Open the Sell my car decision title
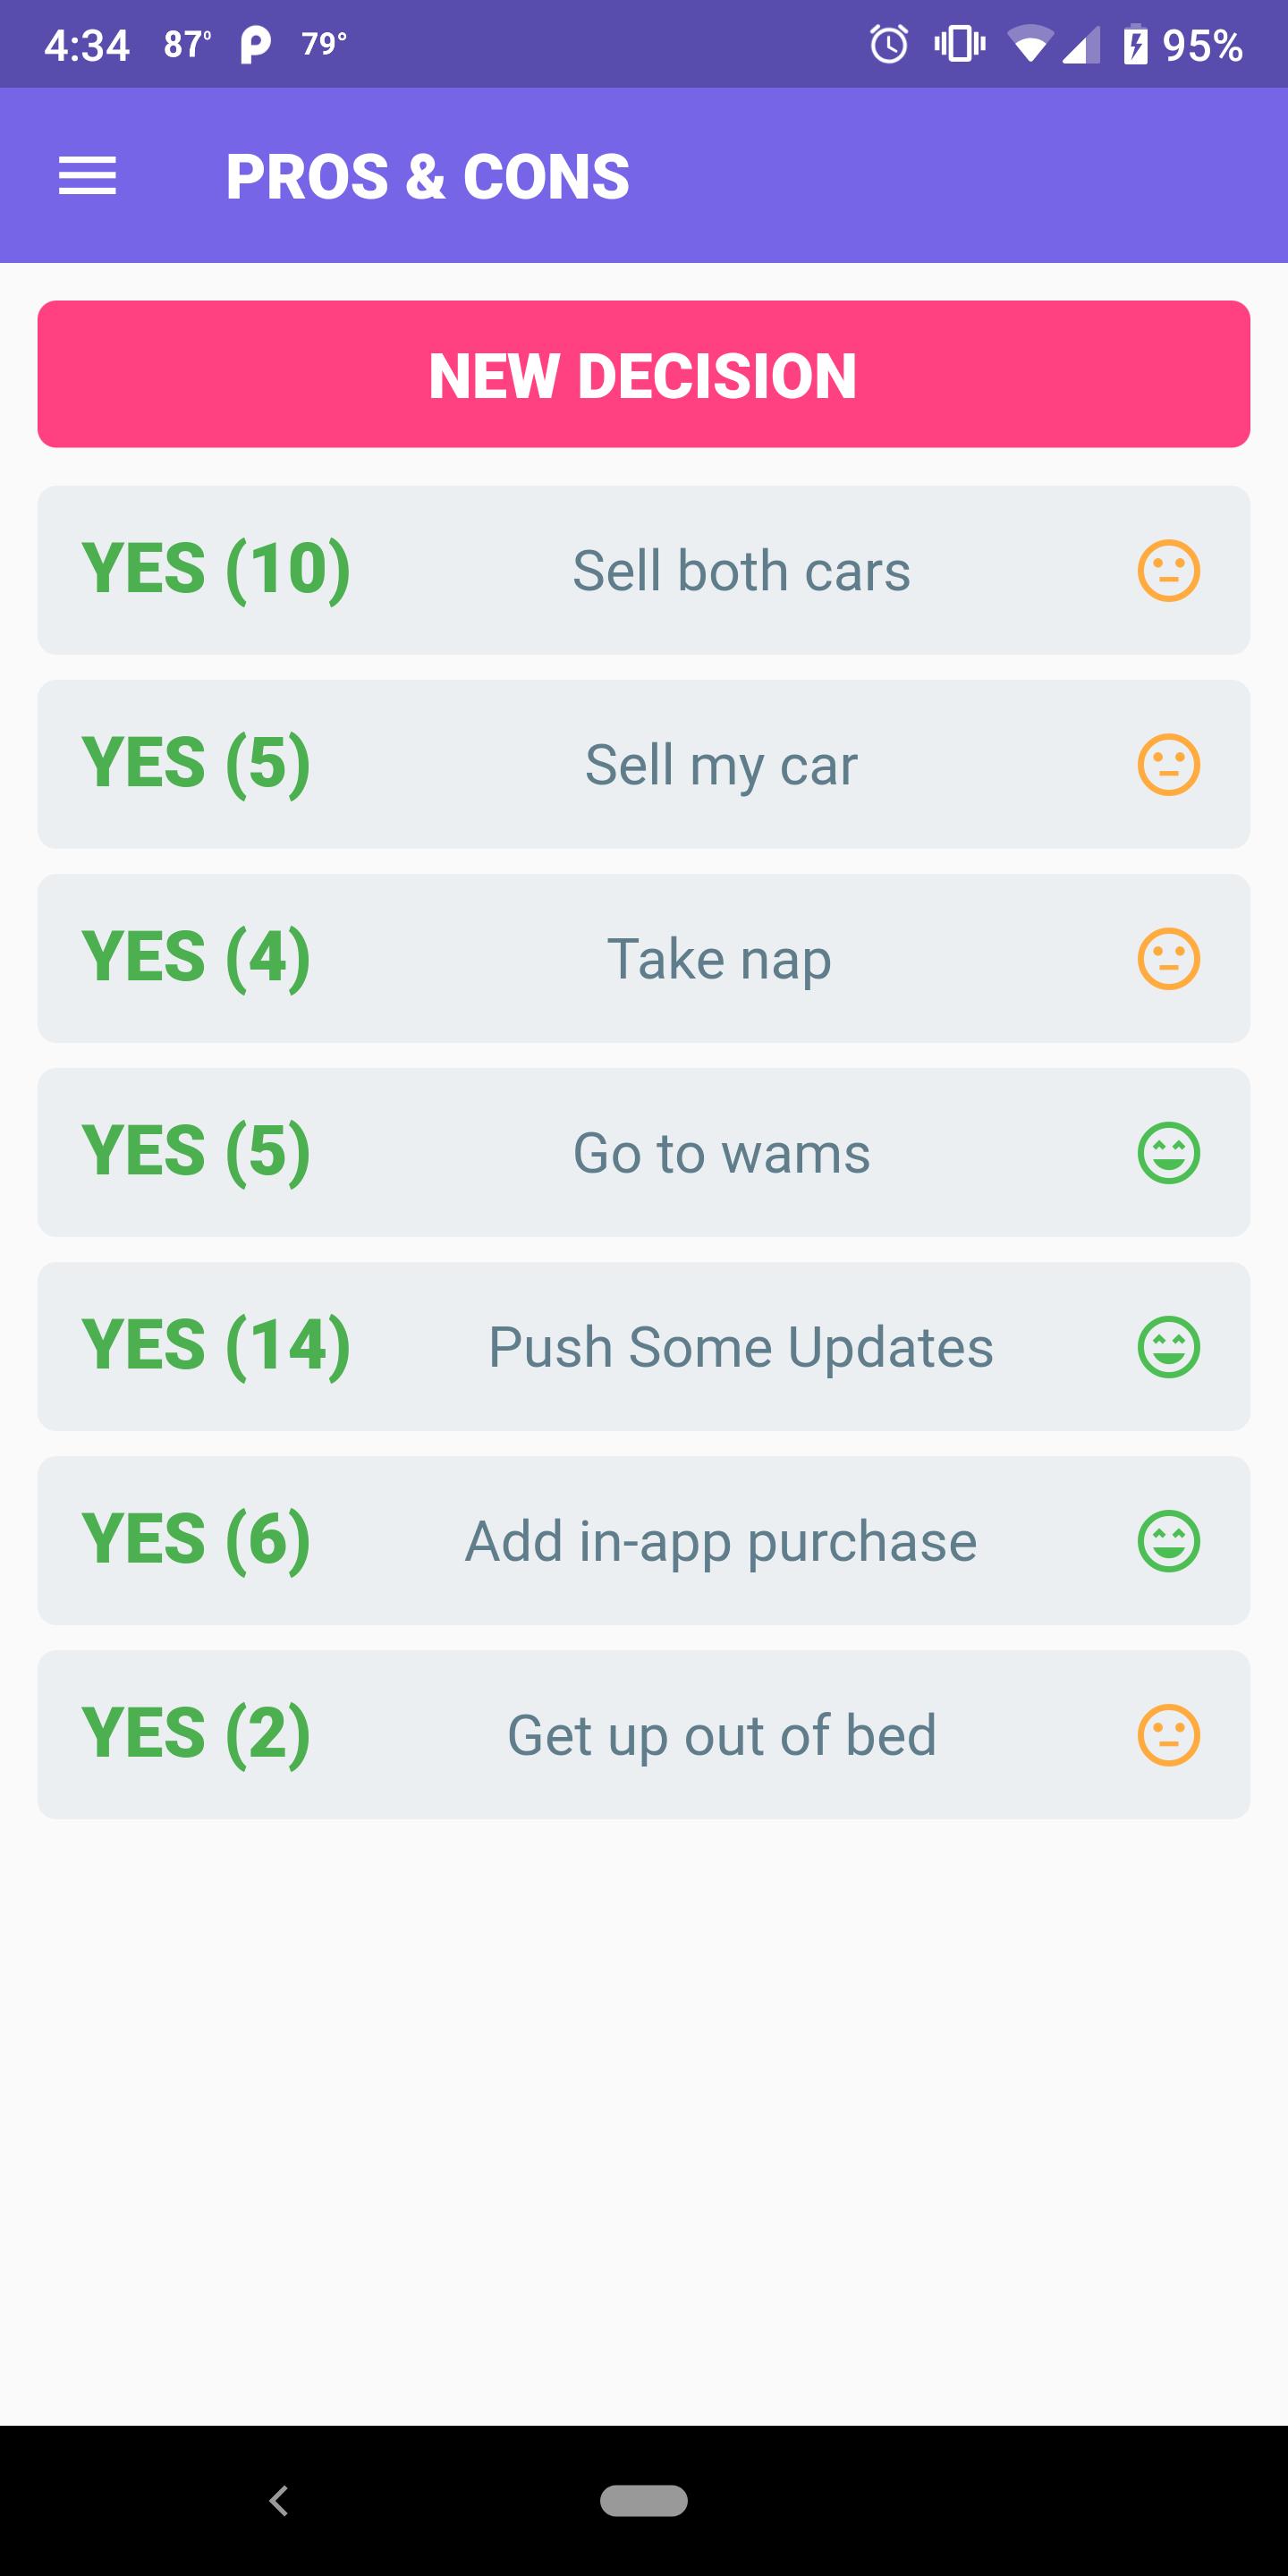This screenshot has height=2576, width=1288. [x=721, y=766]
